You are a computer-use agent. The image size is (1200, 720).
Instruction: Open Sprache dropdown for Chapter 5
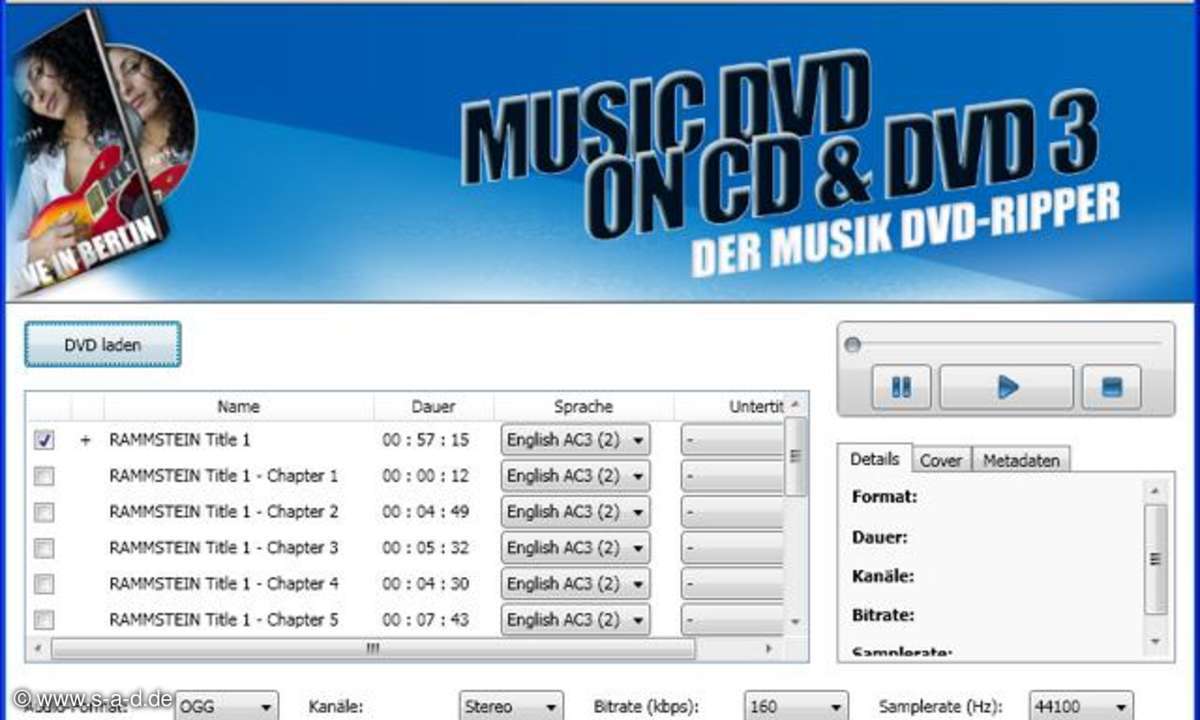pyautogui.click(x=575, y=620)
